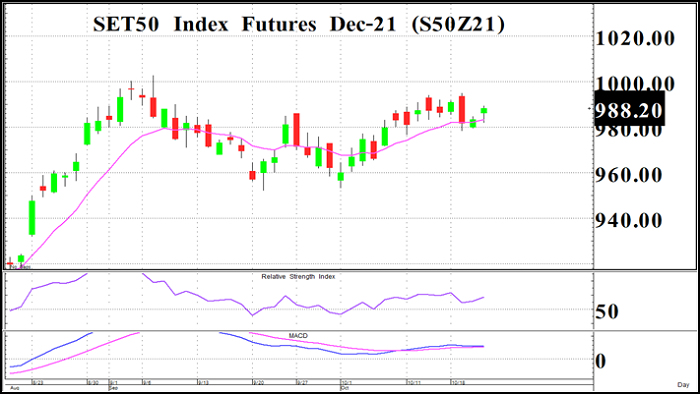700x394 pixels.
Task: Click the 10/18 date marker on time axis
Action: coord(457,383)
